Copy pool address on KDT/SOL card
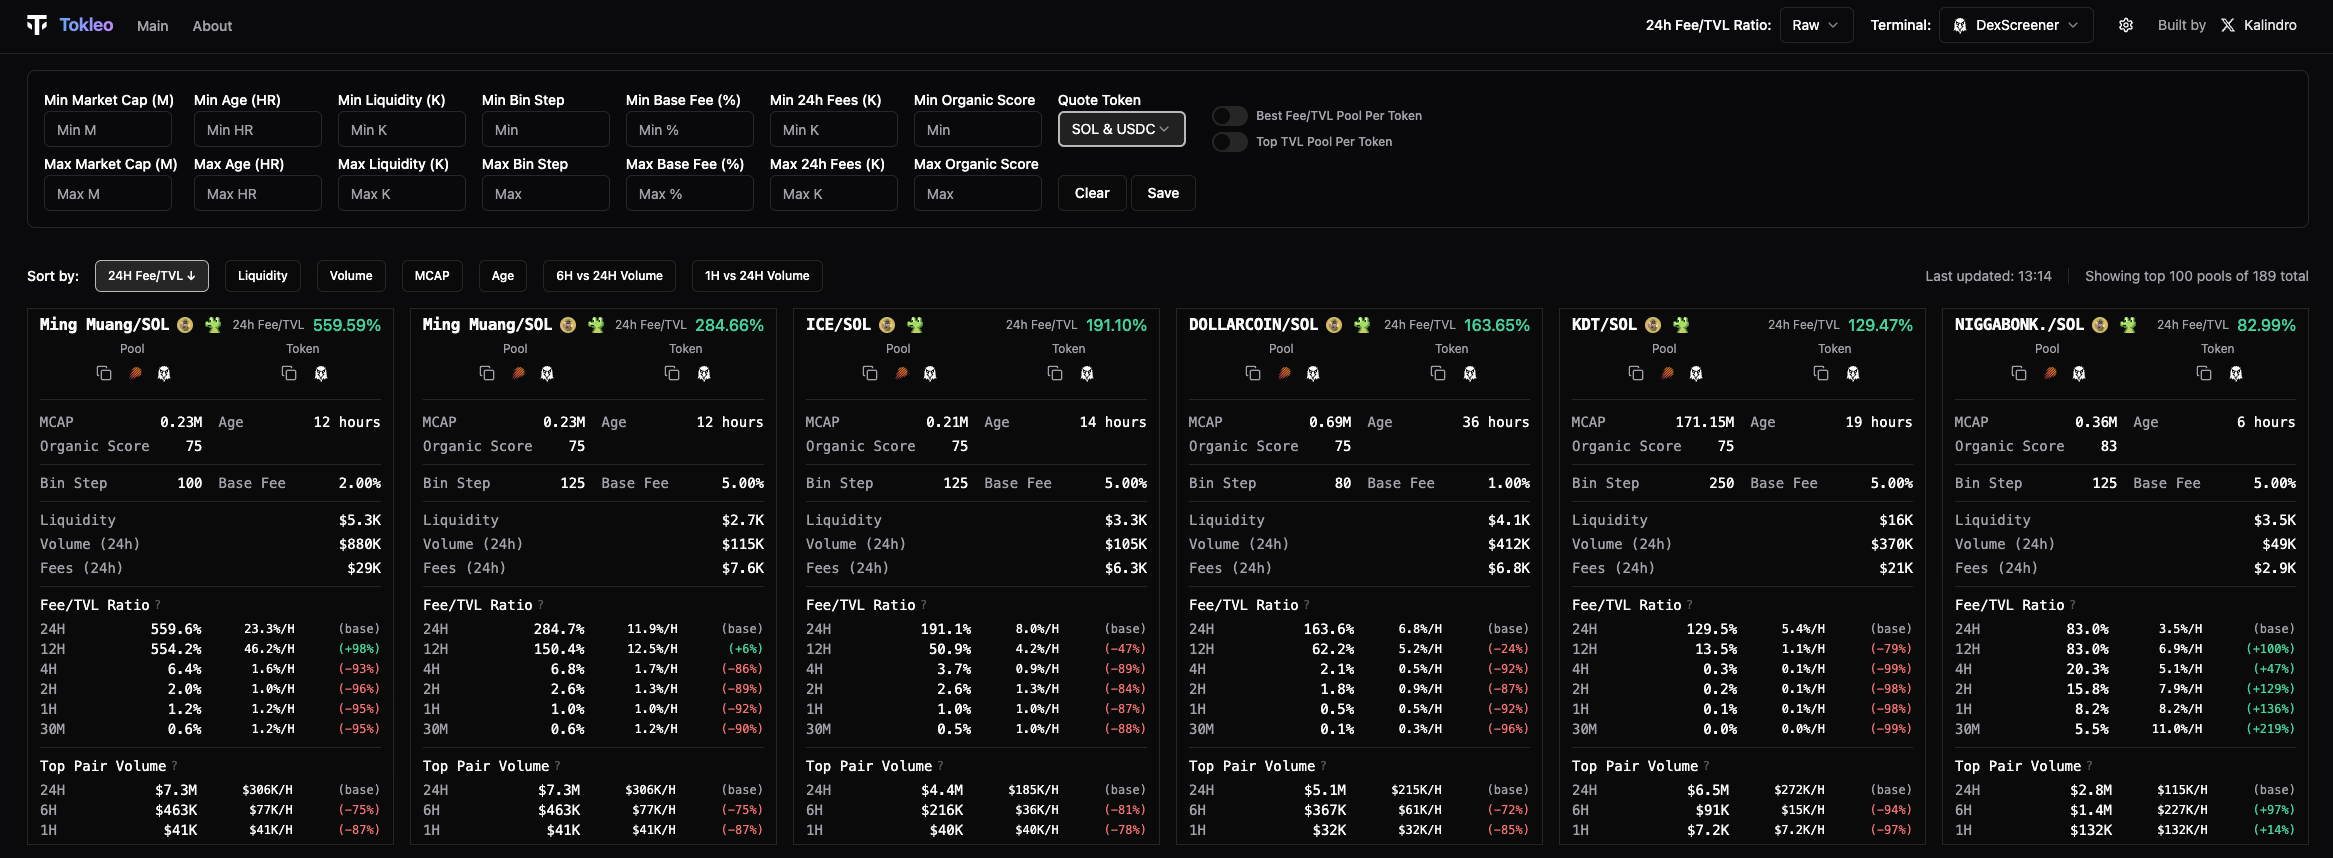 click(x=1636, y=373)
